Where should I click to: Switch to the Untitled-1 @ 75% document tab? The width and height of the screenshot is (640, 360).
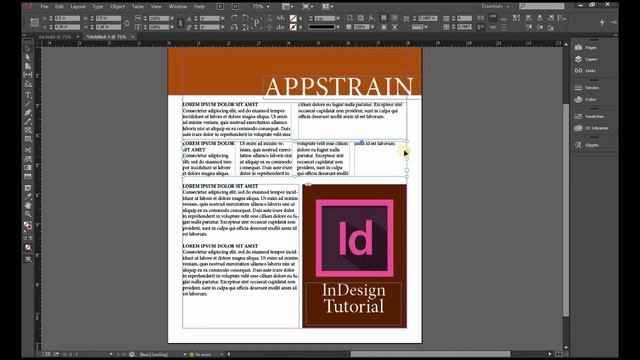tap(106, 37)
